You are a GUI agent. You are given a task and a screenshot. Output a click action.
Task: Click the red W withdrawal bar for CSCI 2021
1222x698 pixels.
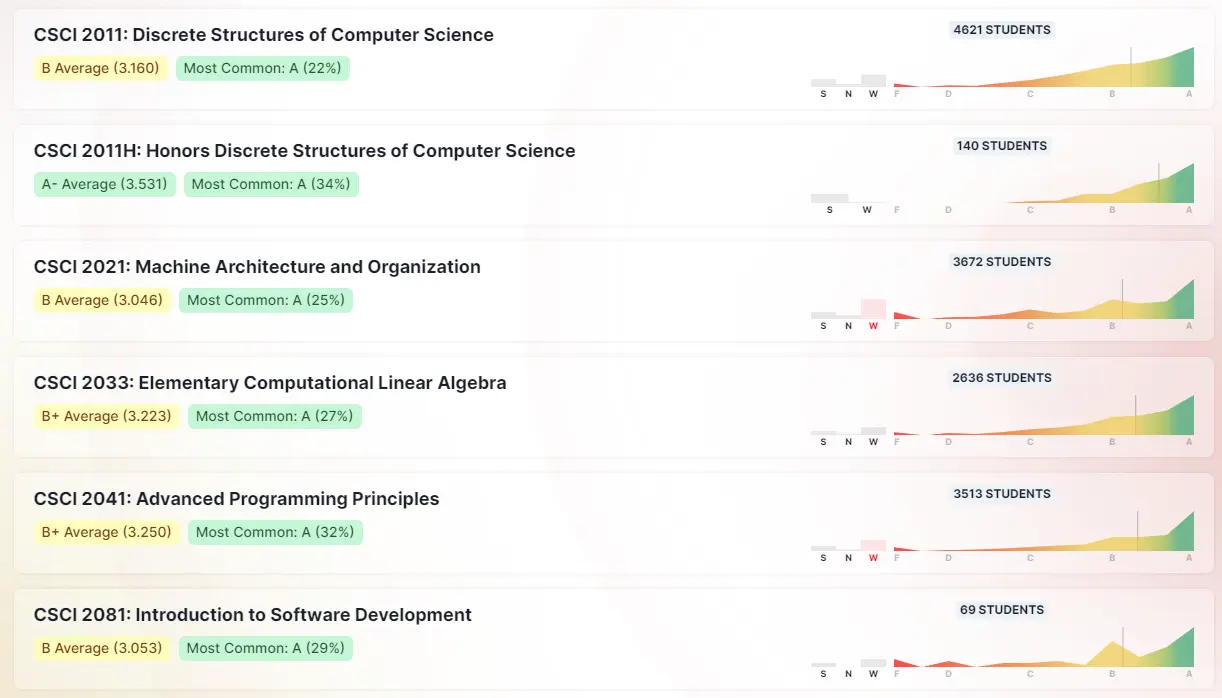pyautogui.click(x=873, y=310)
